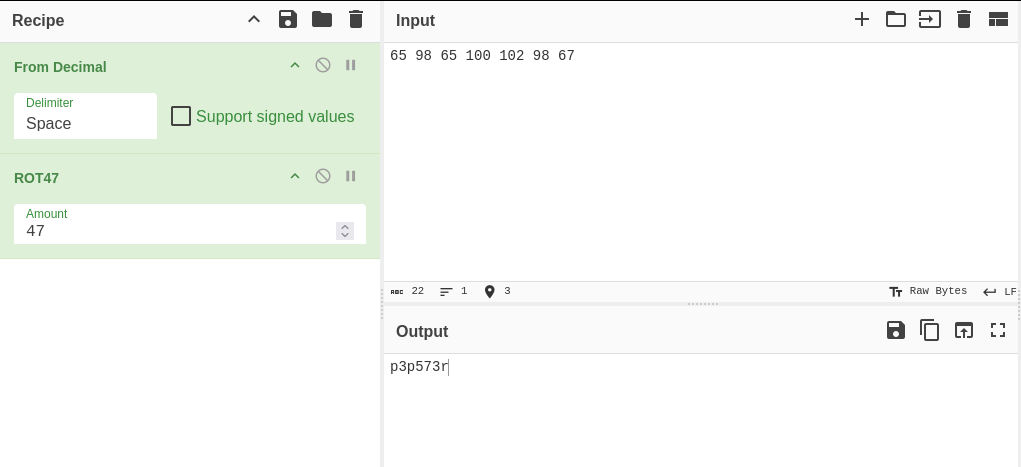
Task: Clear recipe with the trash icon
Action: click(x=356, y=20)
